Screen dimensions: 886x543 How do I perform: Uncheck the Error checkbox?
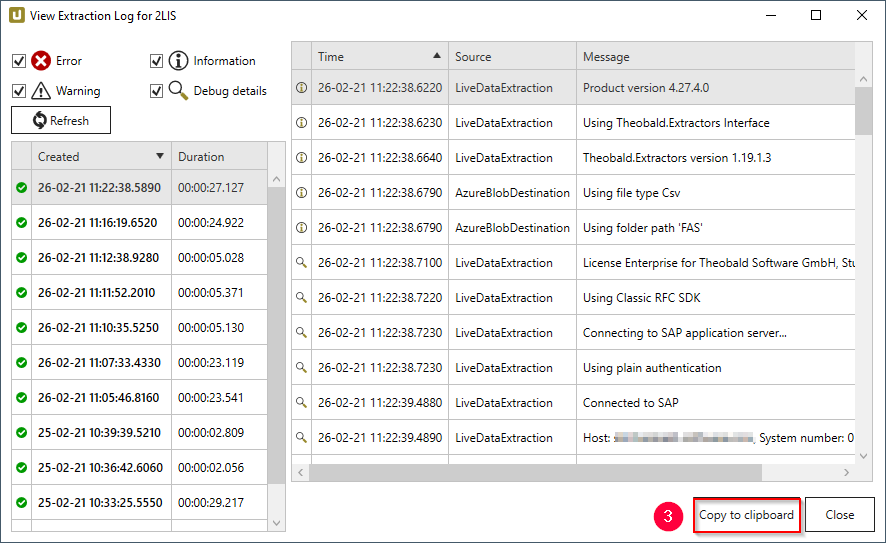point(19,61)
